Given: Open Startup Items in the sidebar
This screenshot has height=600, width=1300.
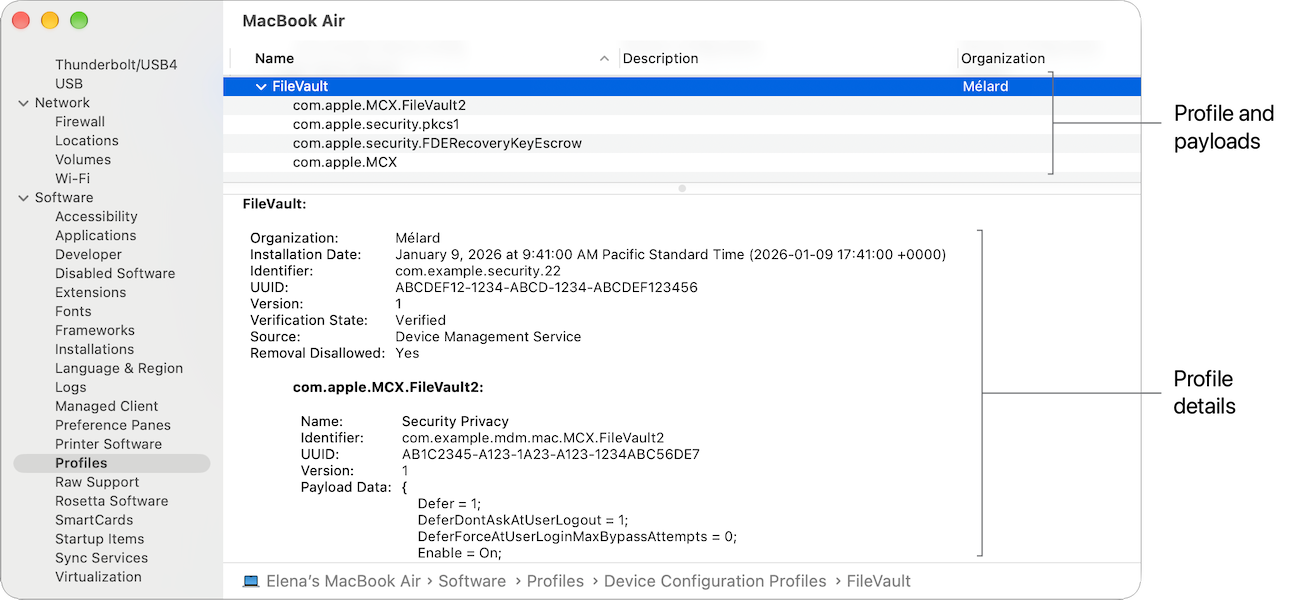Looking at the screenshot, I should [x=100, y=540].
